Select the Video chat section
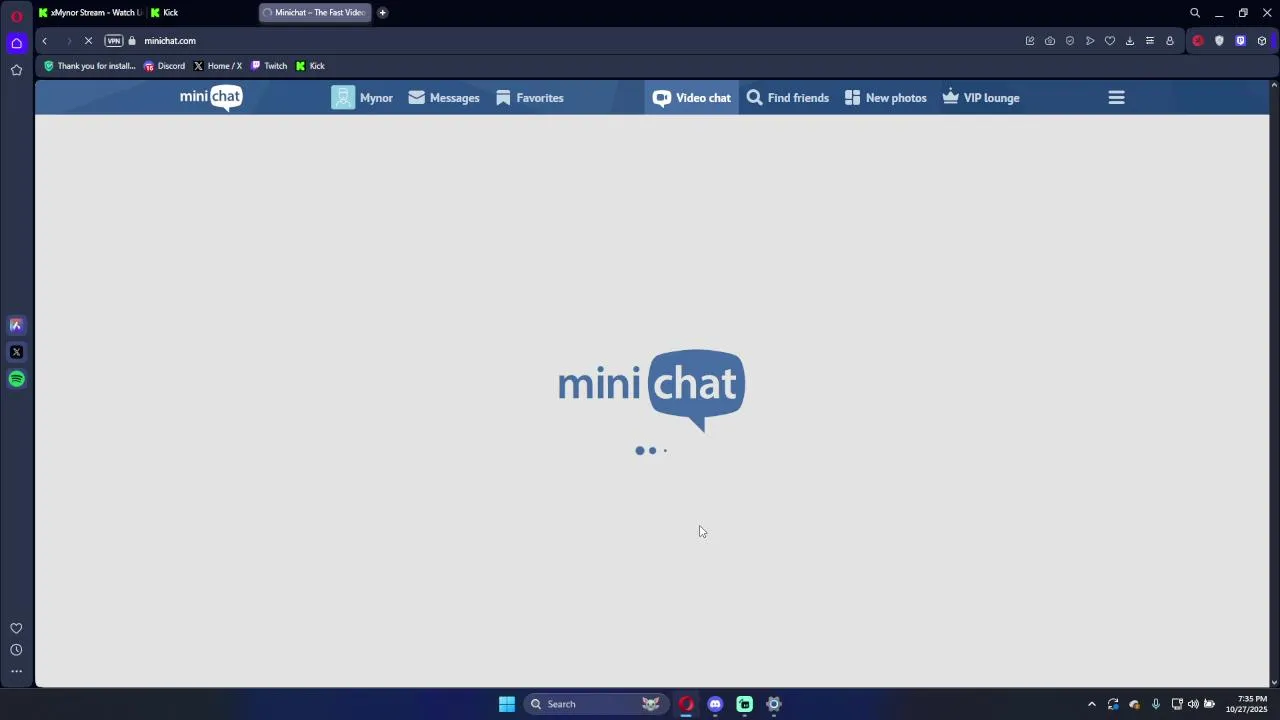Screen dimensions: 1280x720 coord(692,98)
